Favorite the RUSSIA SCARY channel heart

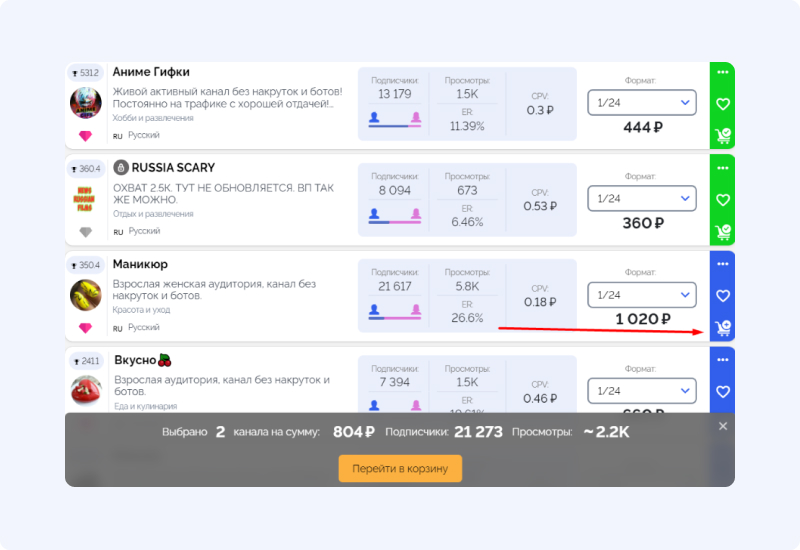[723, 199]
